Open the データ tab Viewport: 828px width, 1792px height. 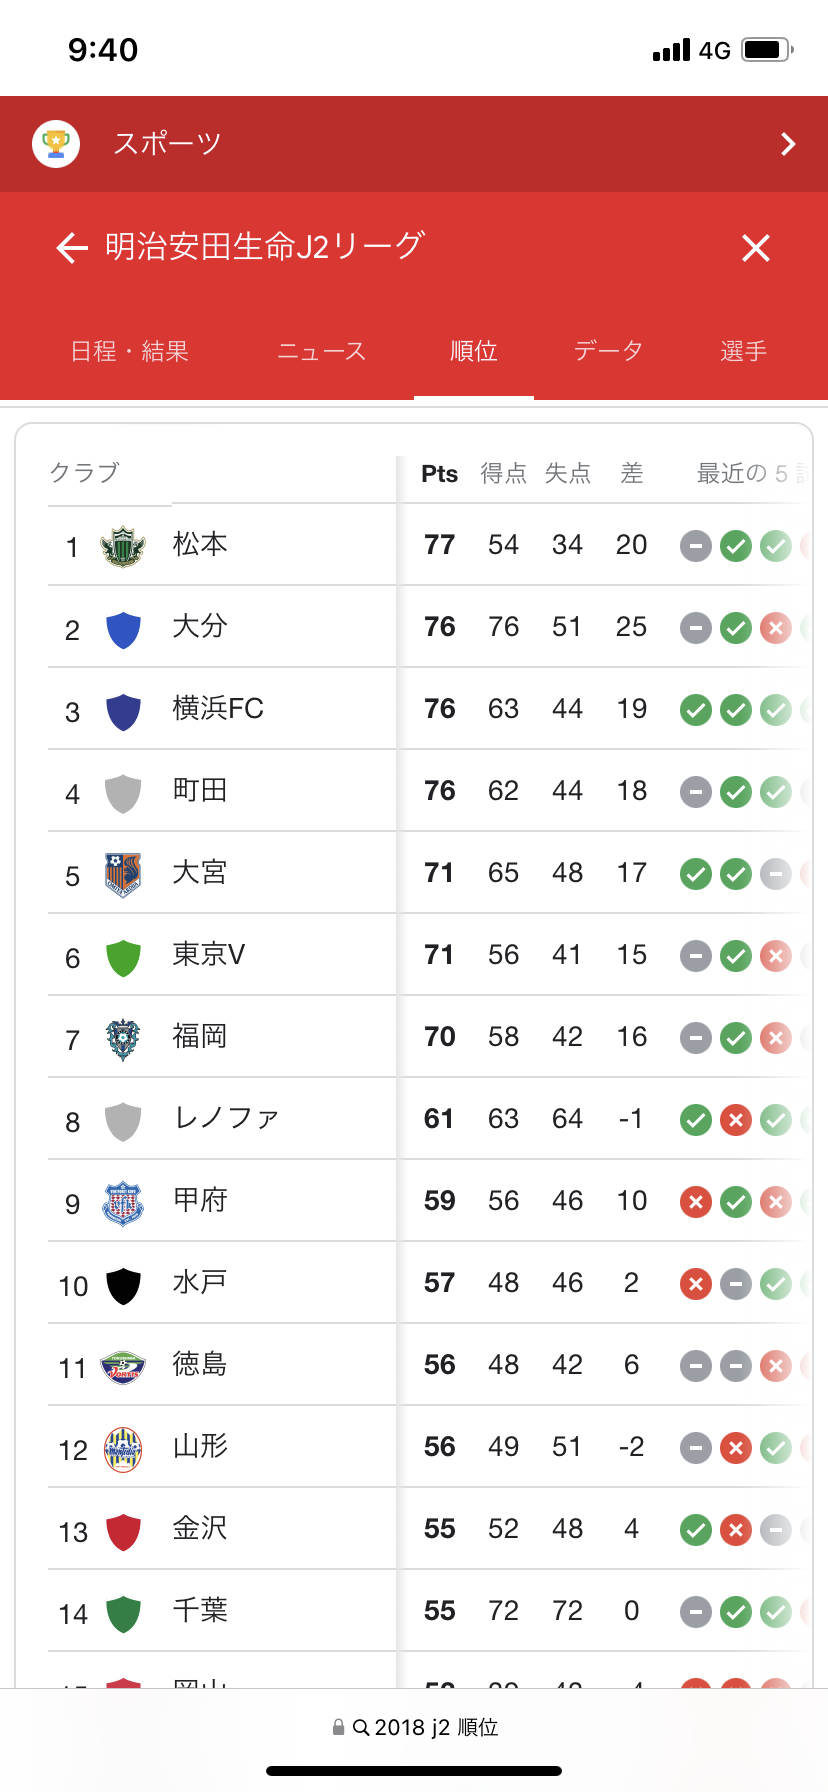608,352
